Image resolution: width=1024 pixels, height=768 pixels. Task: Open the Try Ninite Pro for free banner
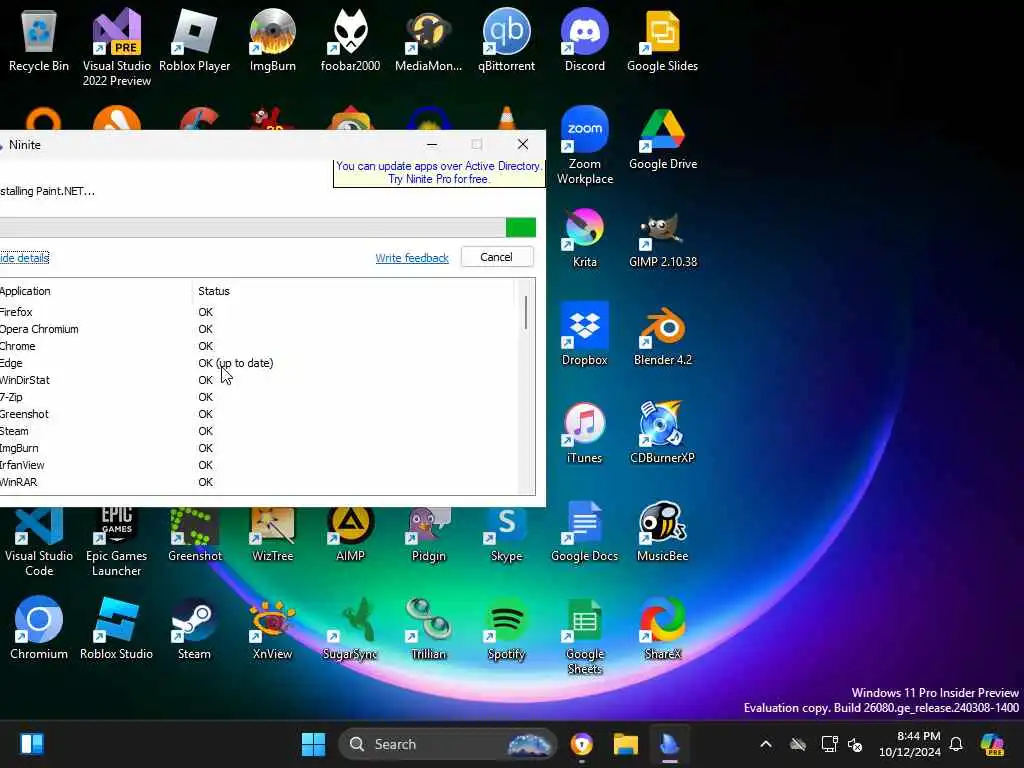click(439, 172)
